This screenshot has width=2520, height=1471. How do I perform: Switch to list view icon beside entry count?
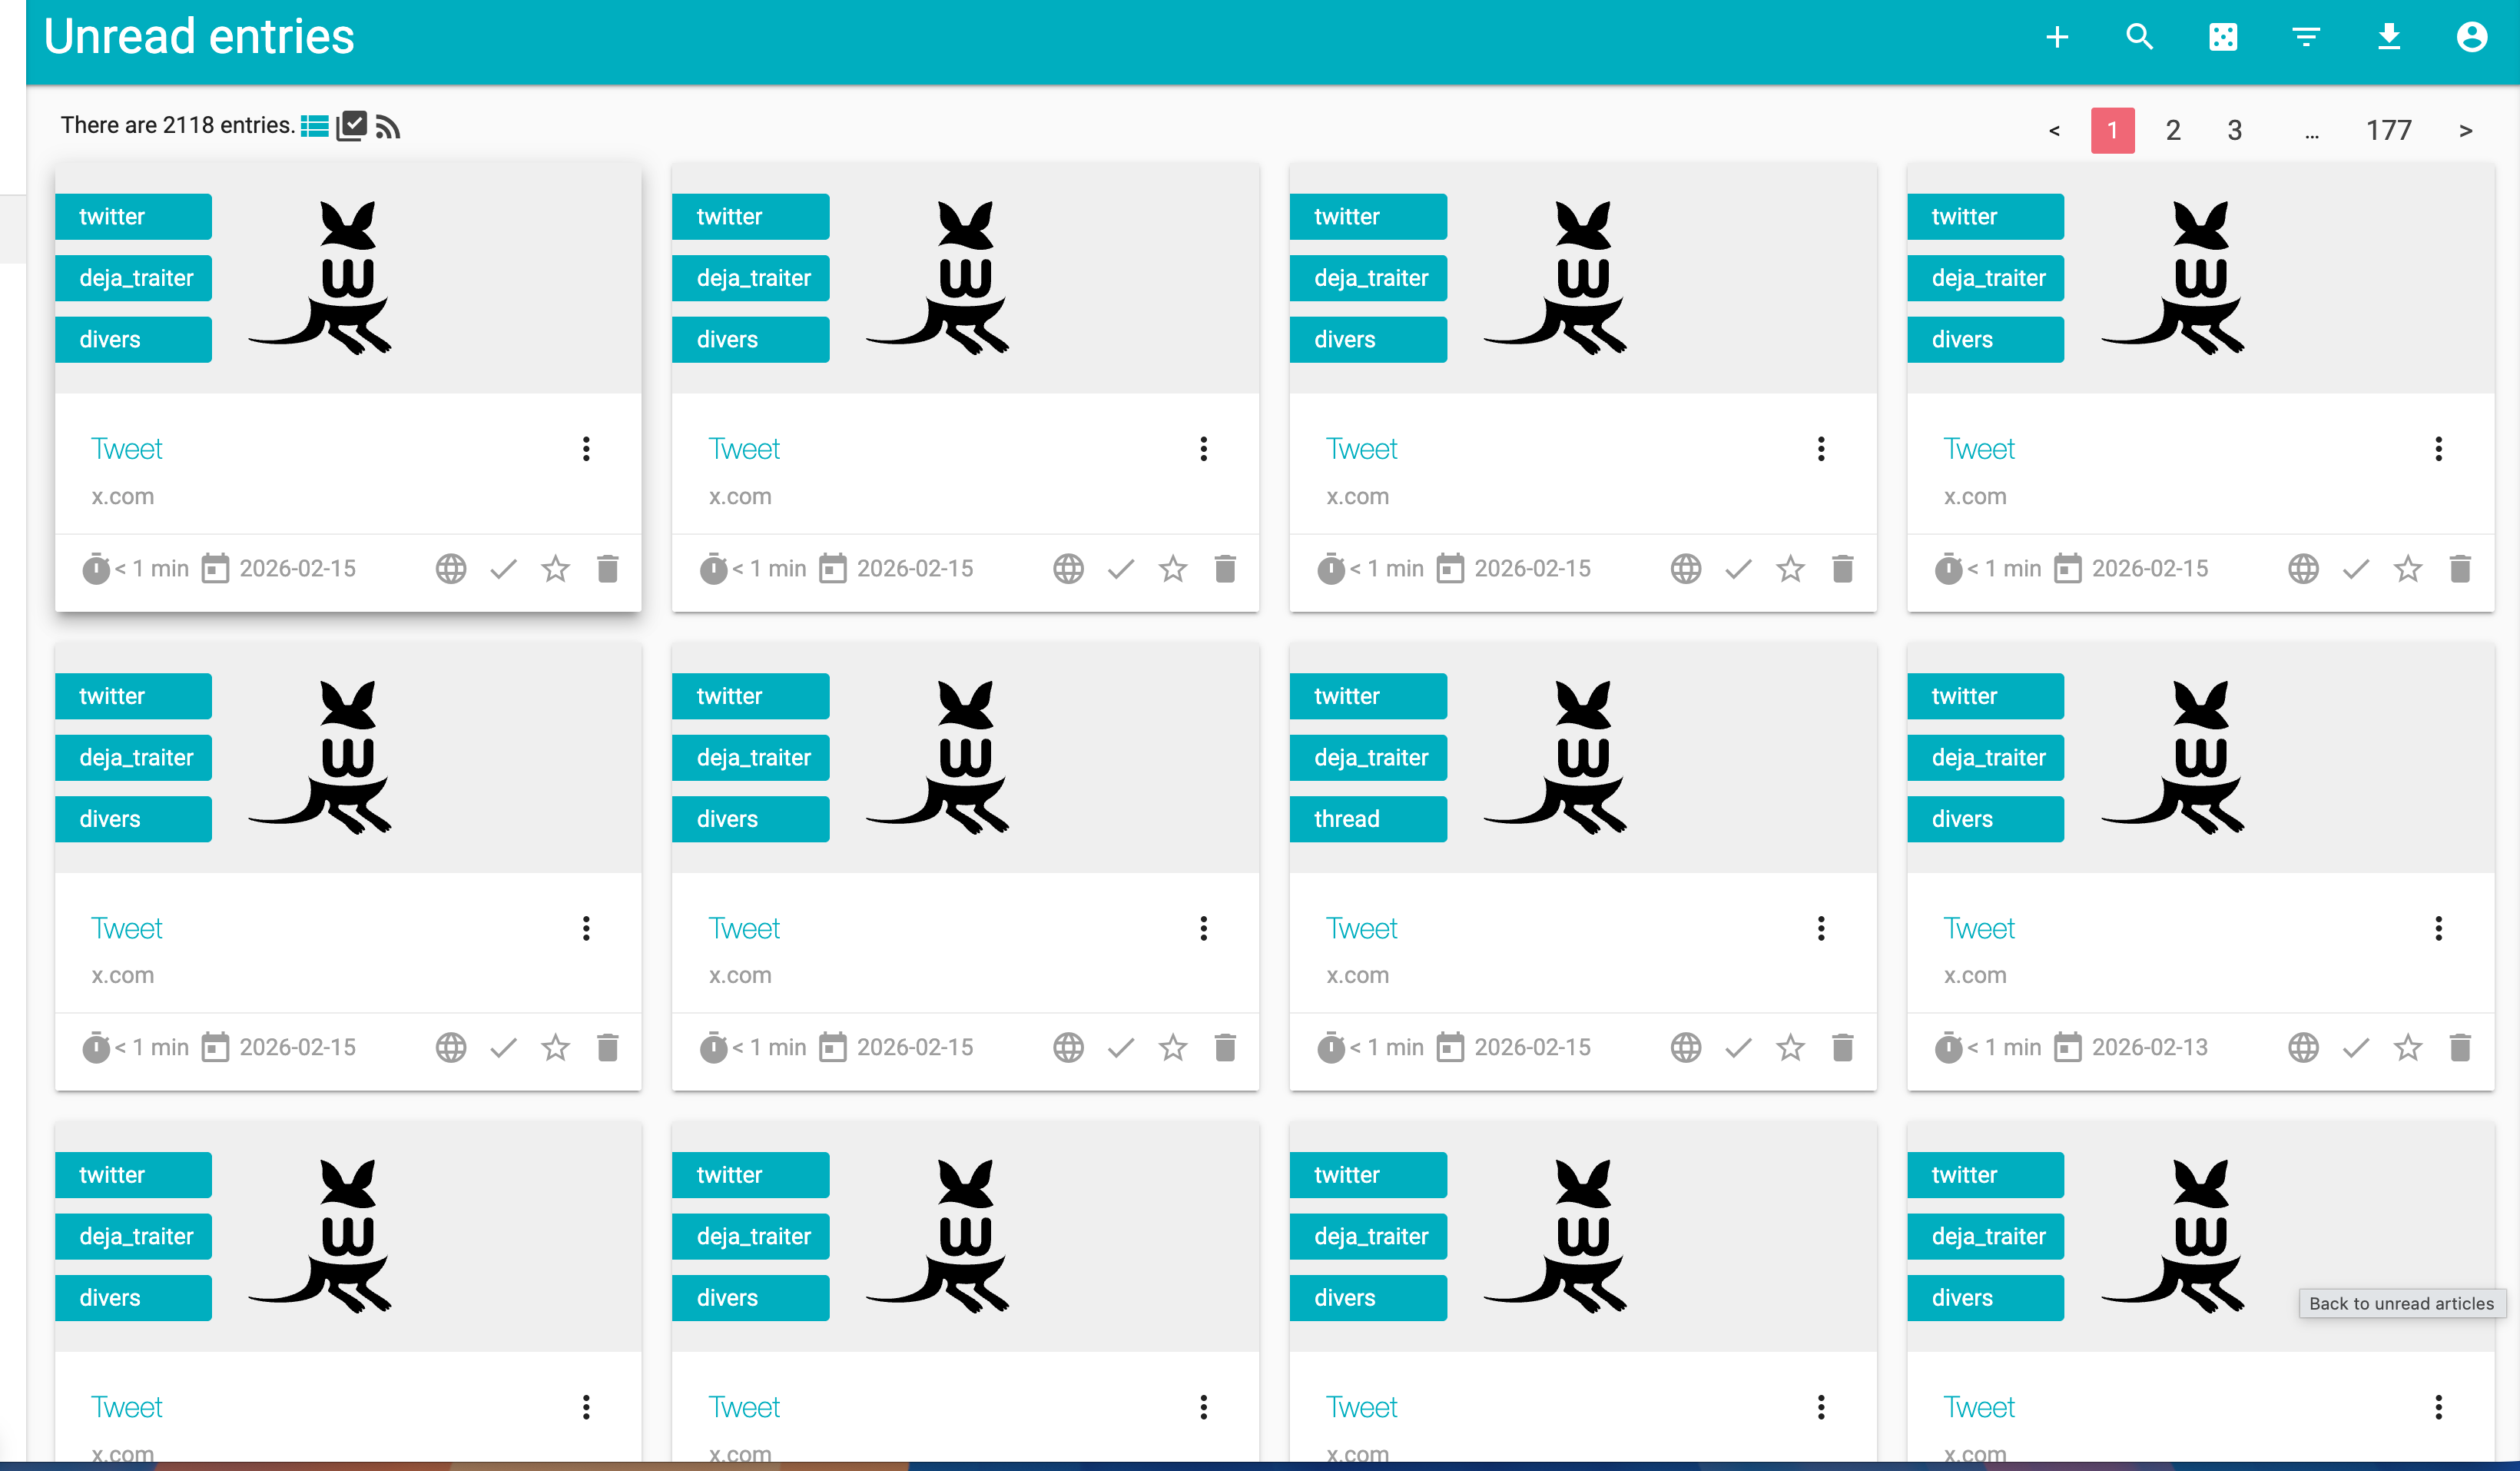click(x=314, y=126)
